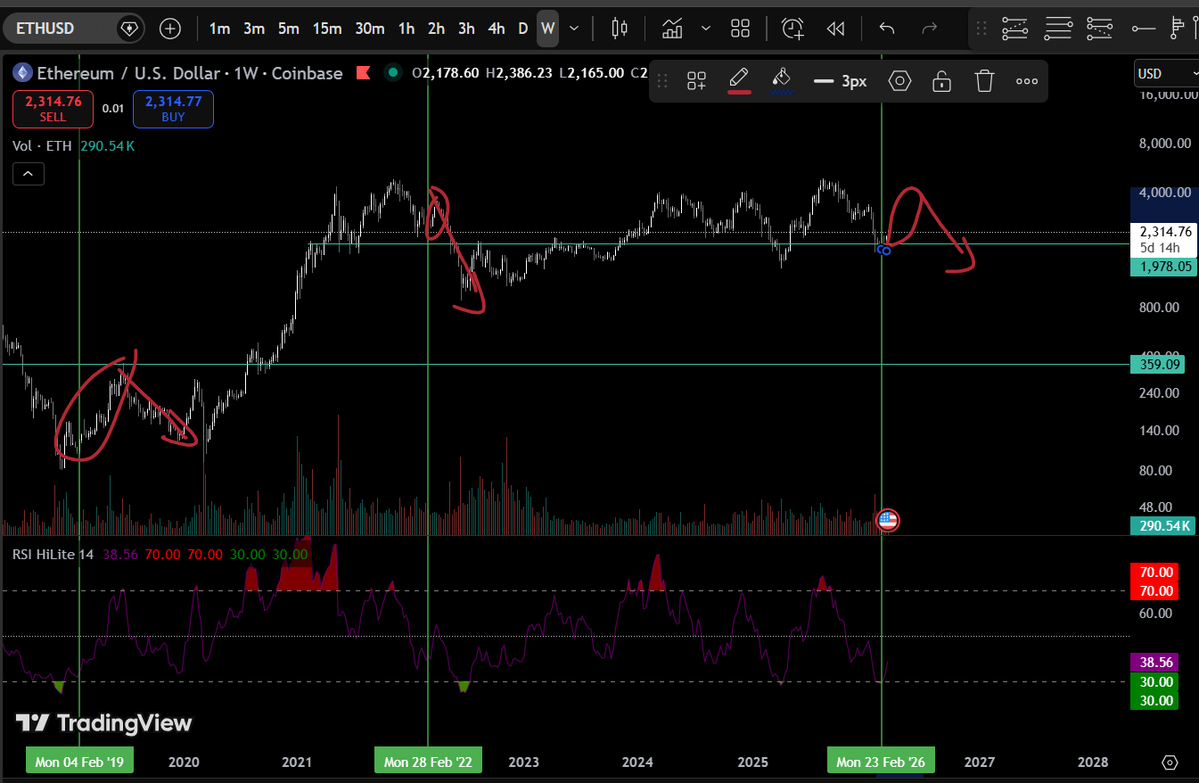Collapse the indicator legend with caret button
Image resolution: width=1199 pixels, height=783 pixels.
pyautogui.click(x=28, y=174)
